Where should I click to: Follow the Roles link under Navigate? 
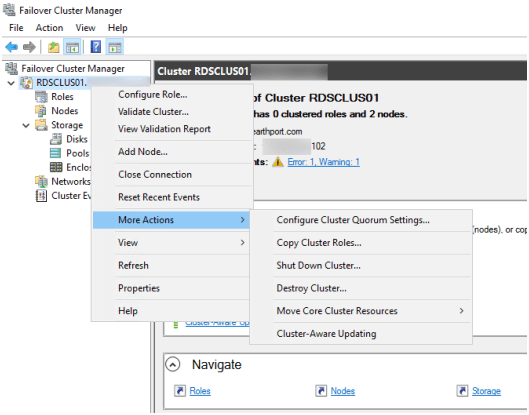(200, 391)
